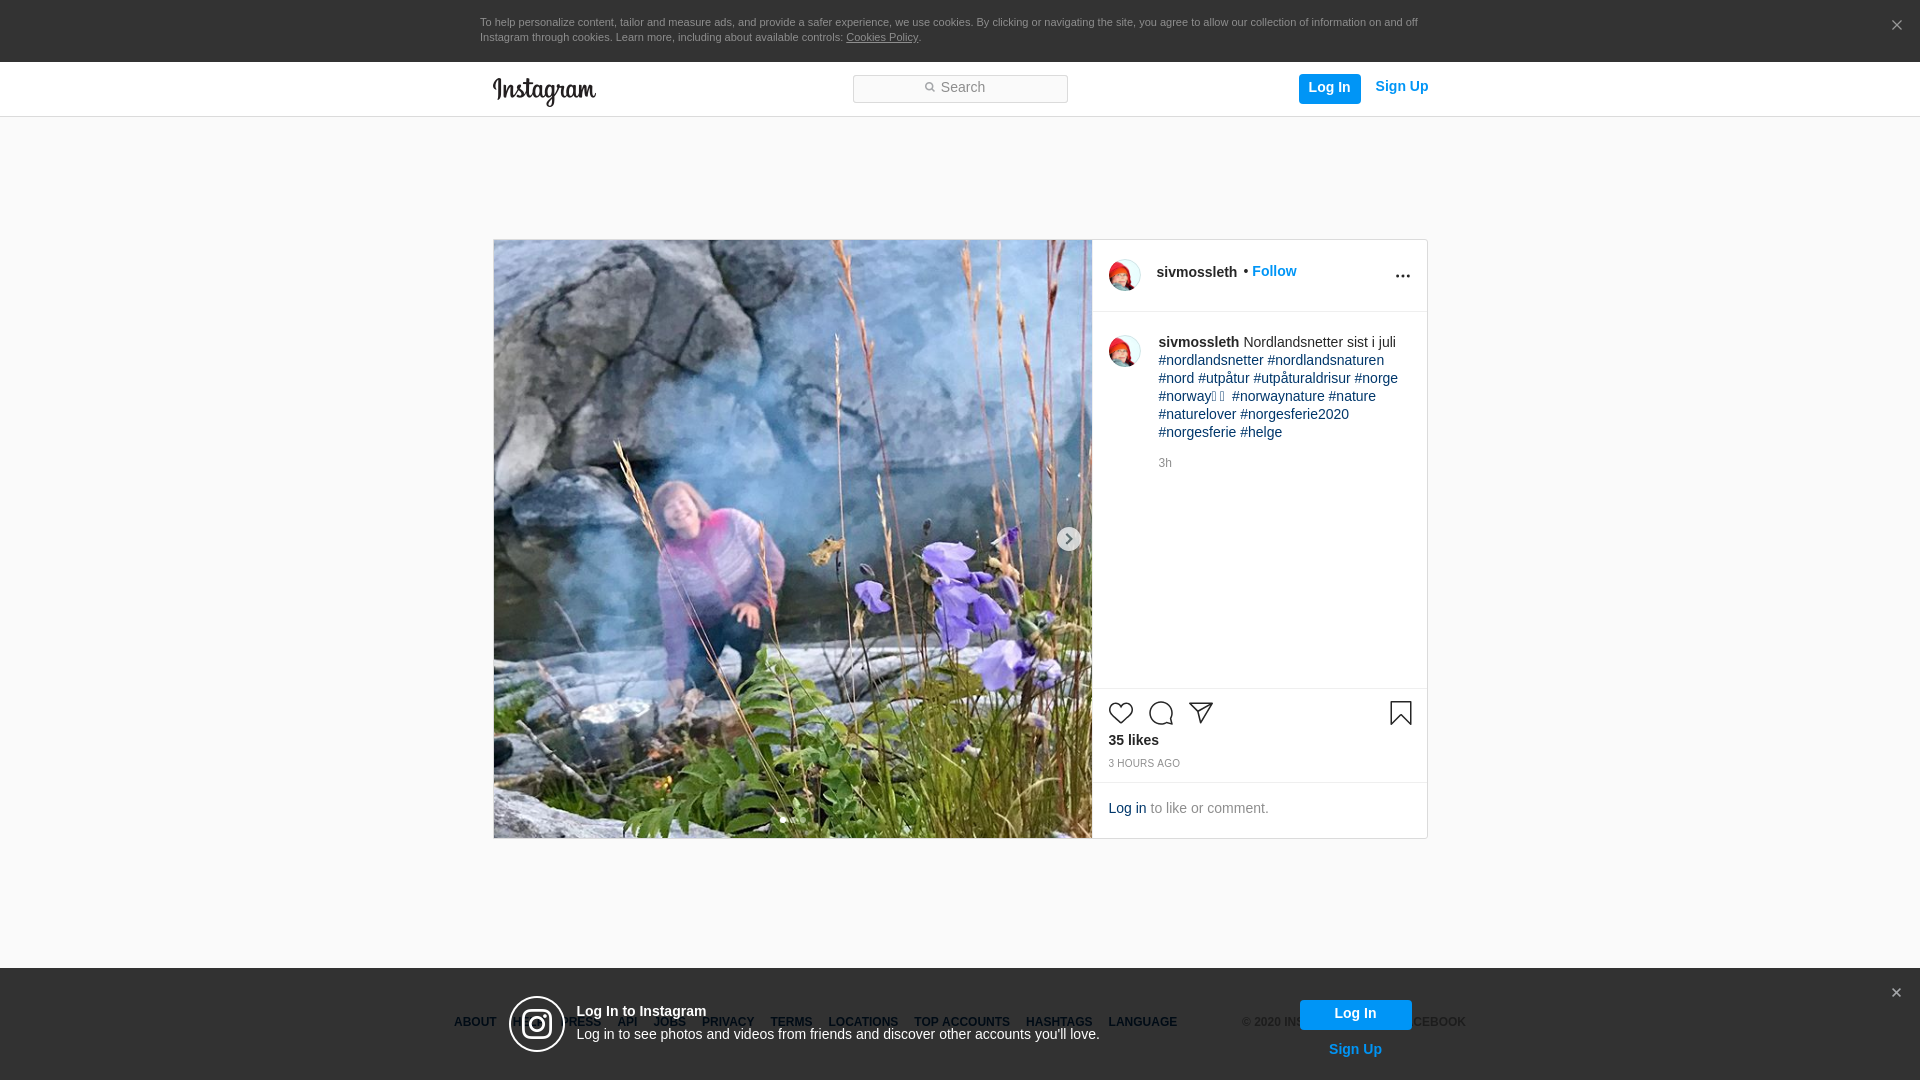Open hashtag #nature

coord(1351,396)
